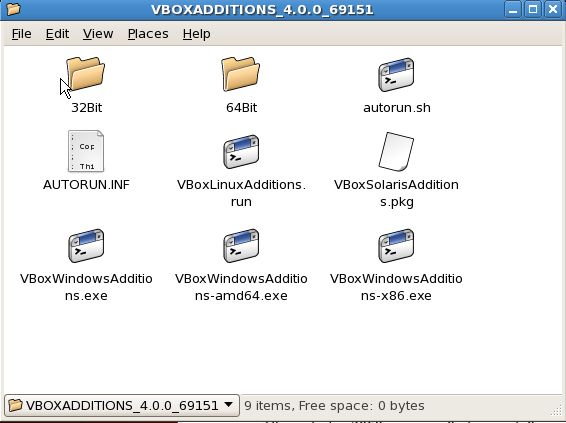Select the VBoxWindowsAdditions.exe icon
This screenshot has height=423, width=566.
coord(86,246)
